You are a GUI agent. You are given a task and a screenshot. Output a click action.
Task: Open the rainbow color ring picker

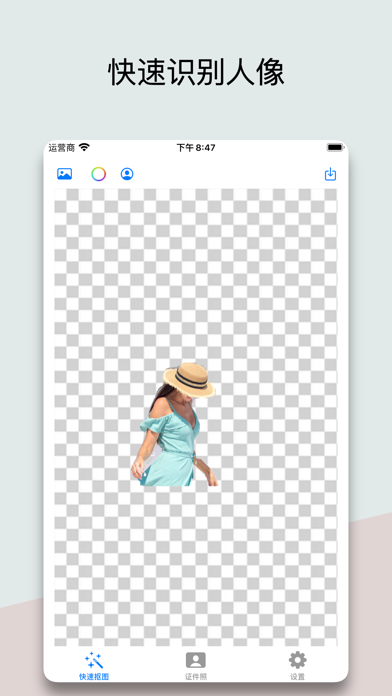click(99, 174)
